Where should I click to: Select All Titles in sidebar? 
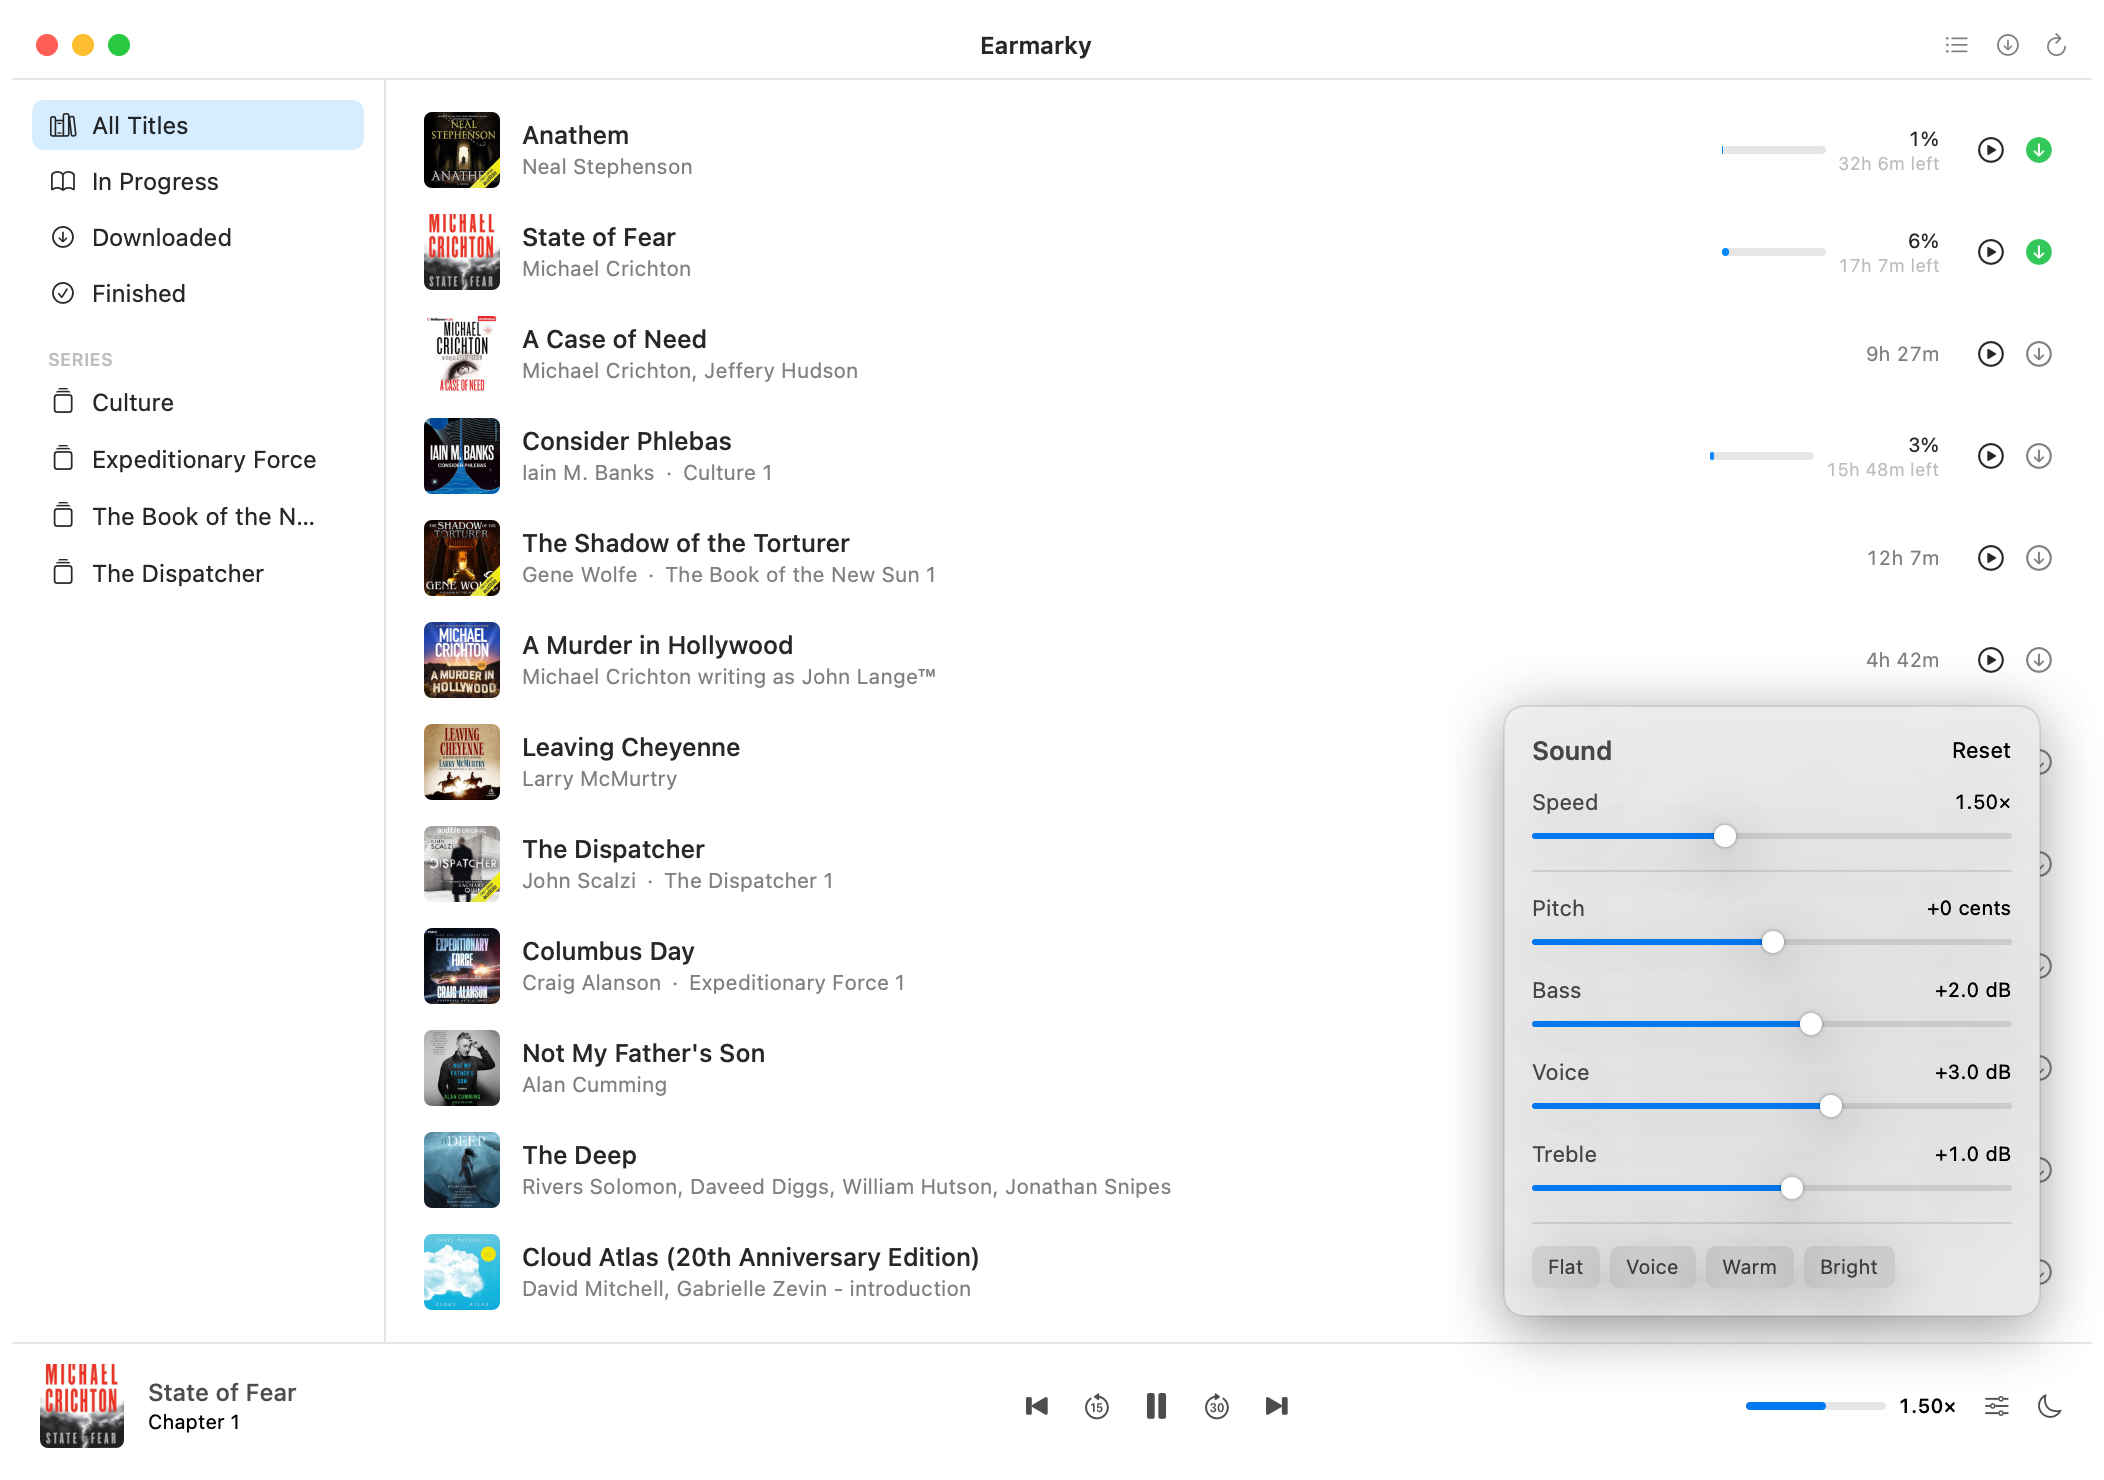click(198, 125)
